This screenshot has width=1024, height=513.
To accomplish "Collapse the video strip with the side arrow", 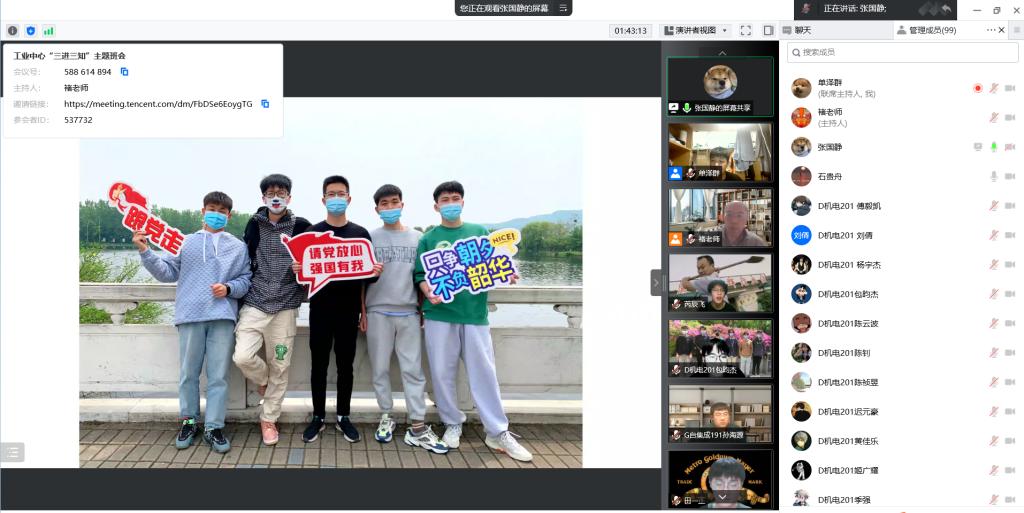I will 656,282.
